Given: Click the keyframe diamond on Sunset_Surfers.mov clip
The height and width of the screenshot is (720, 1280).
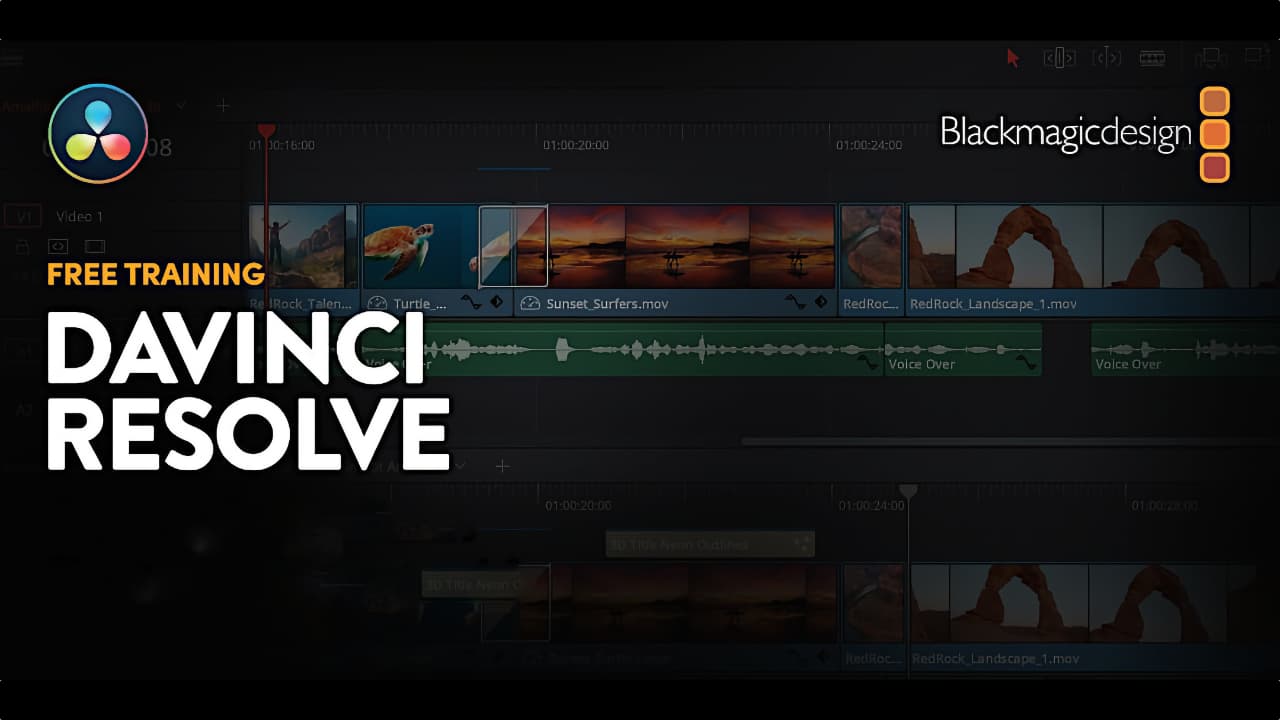Looking at the screenshot, I should [820, 302].
